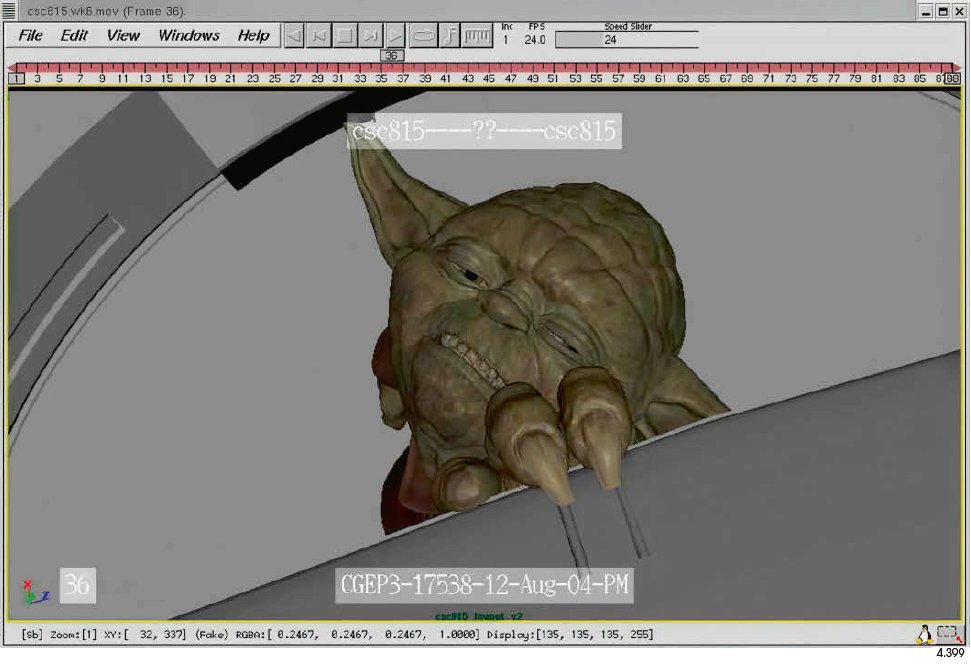Play the movie in reverse
The image size is (971, 664).
point(292,35)
